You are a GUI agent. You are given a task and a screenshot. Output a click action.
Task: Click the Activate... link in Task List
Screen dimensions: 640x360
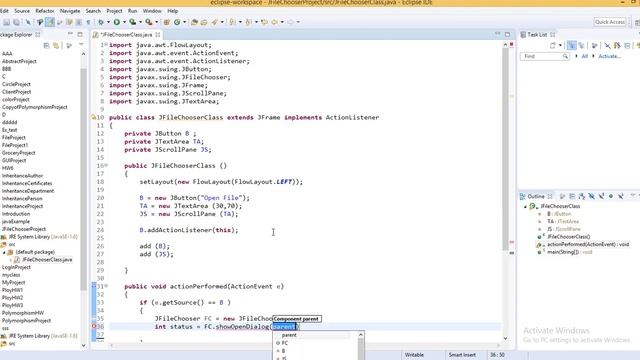pyautogui.click(x=609, y=56)
